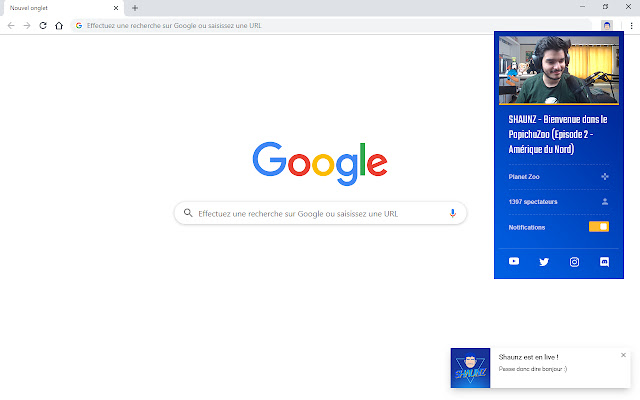Restore down the Chrome window
The width and height of the screenshot is (640, 400).
click(605, 7)
